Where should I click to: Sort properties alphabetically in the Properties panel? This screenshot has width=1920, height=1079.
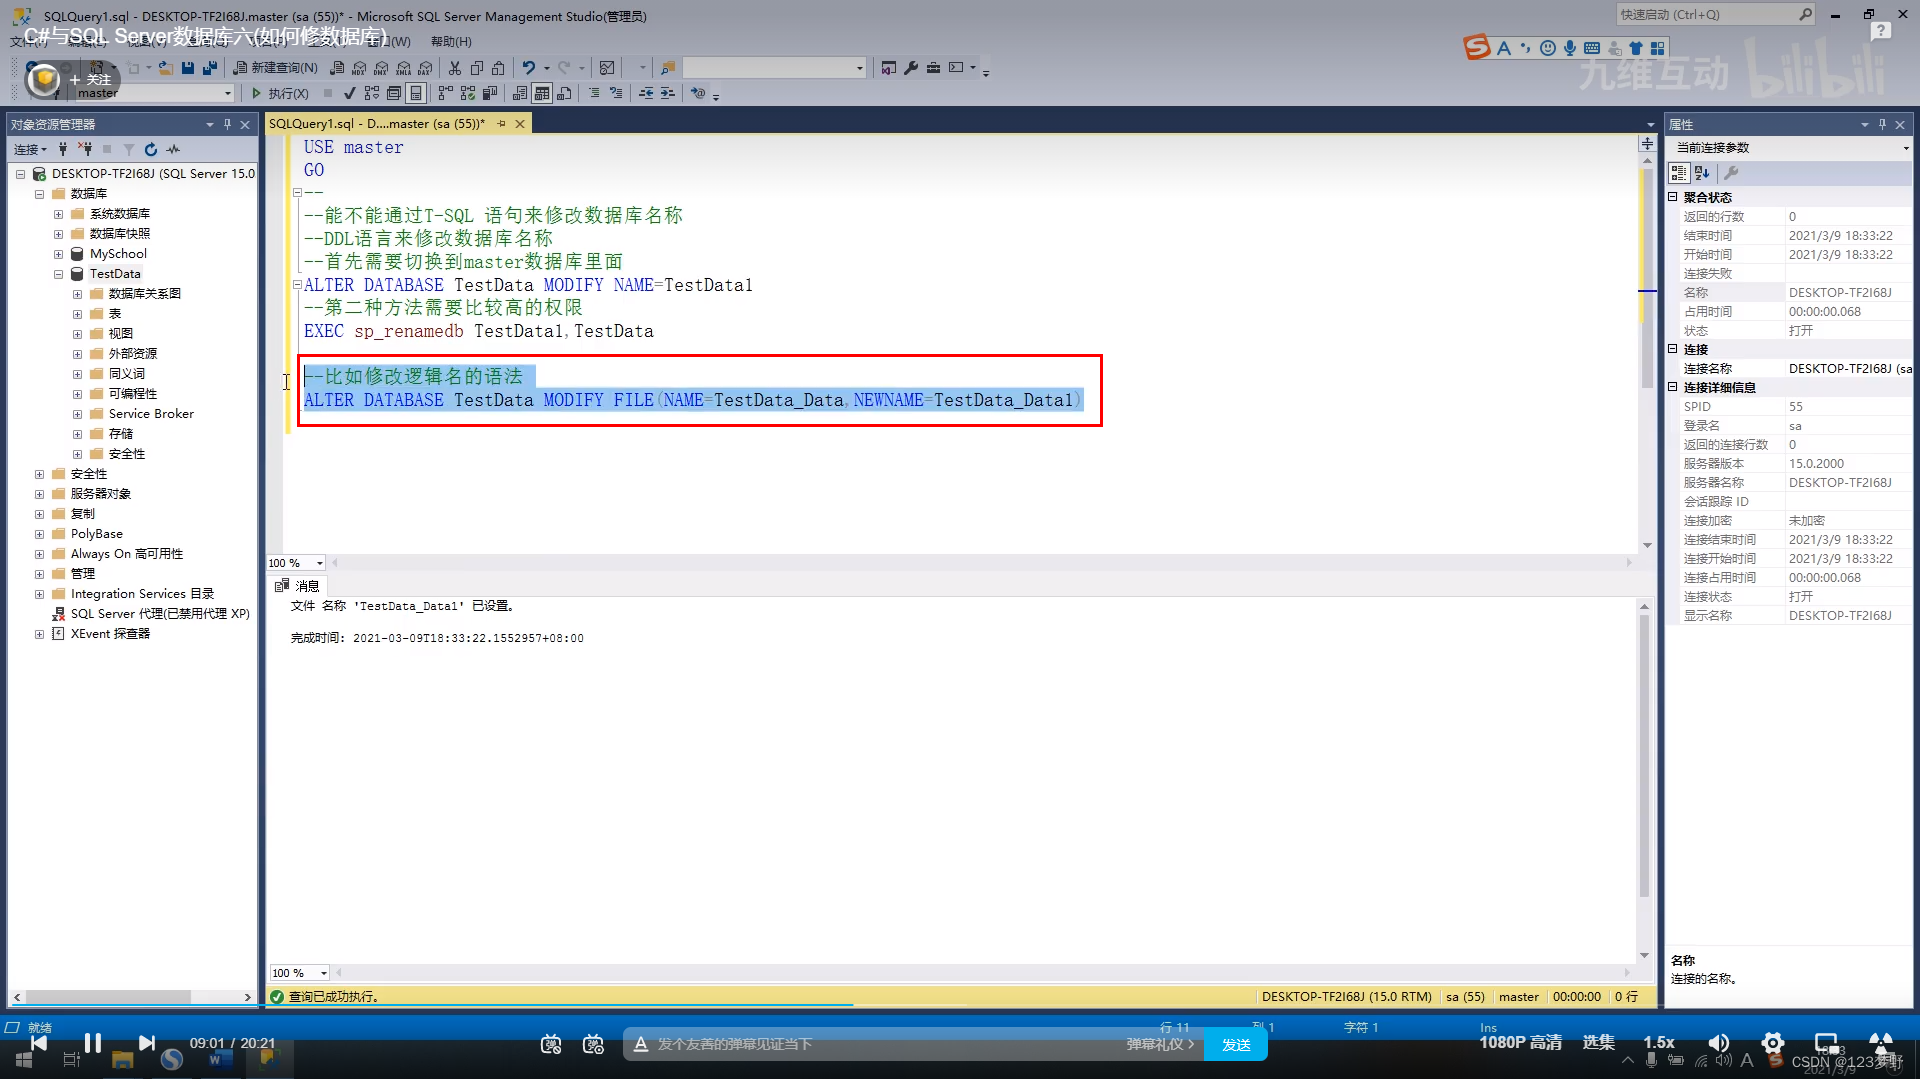point(1702,173)
